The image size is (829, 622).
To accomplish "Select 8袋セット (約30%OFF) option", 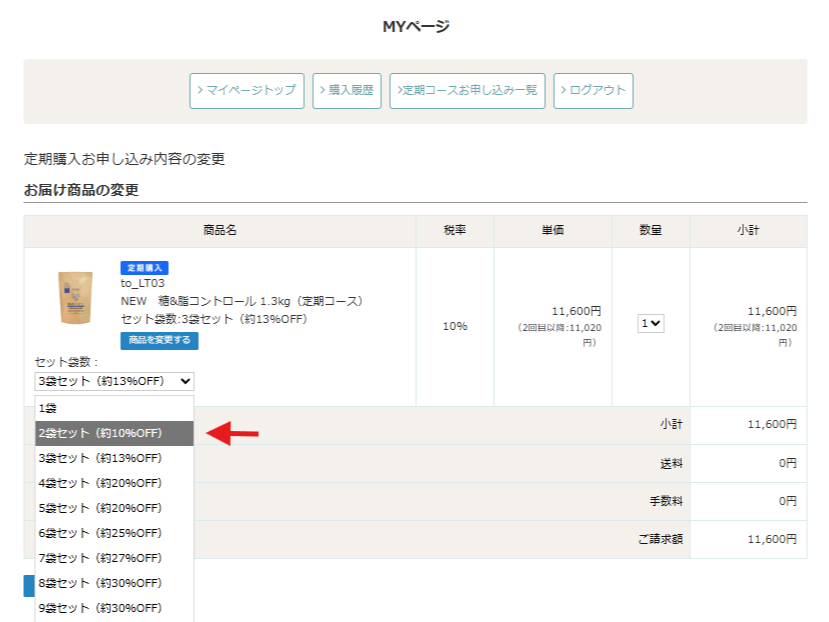I will (114, 583).
